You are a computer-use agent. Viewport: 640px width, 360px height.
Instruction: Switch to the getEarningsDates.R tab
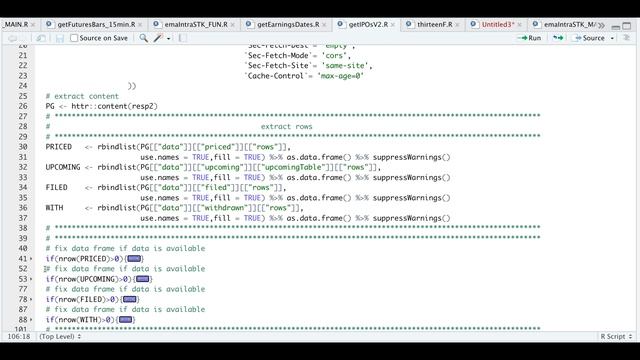coord(288,24)
